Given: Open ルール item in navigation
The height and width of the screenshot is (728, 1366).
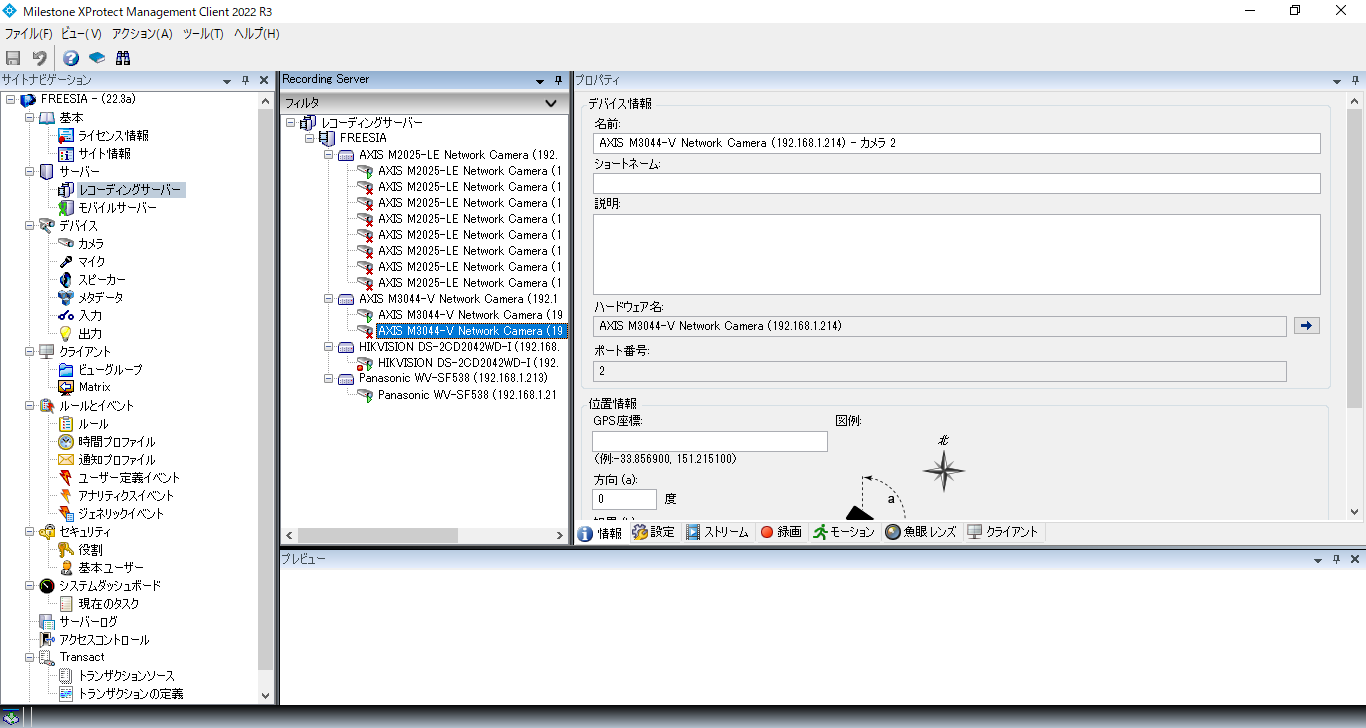Looking at the screenshot, I should (x=93, y=424).
